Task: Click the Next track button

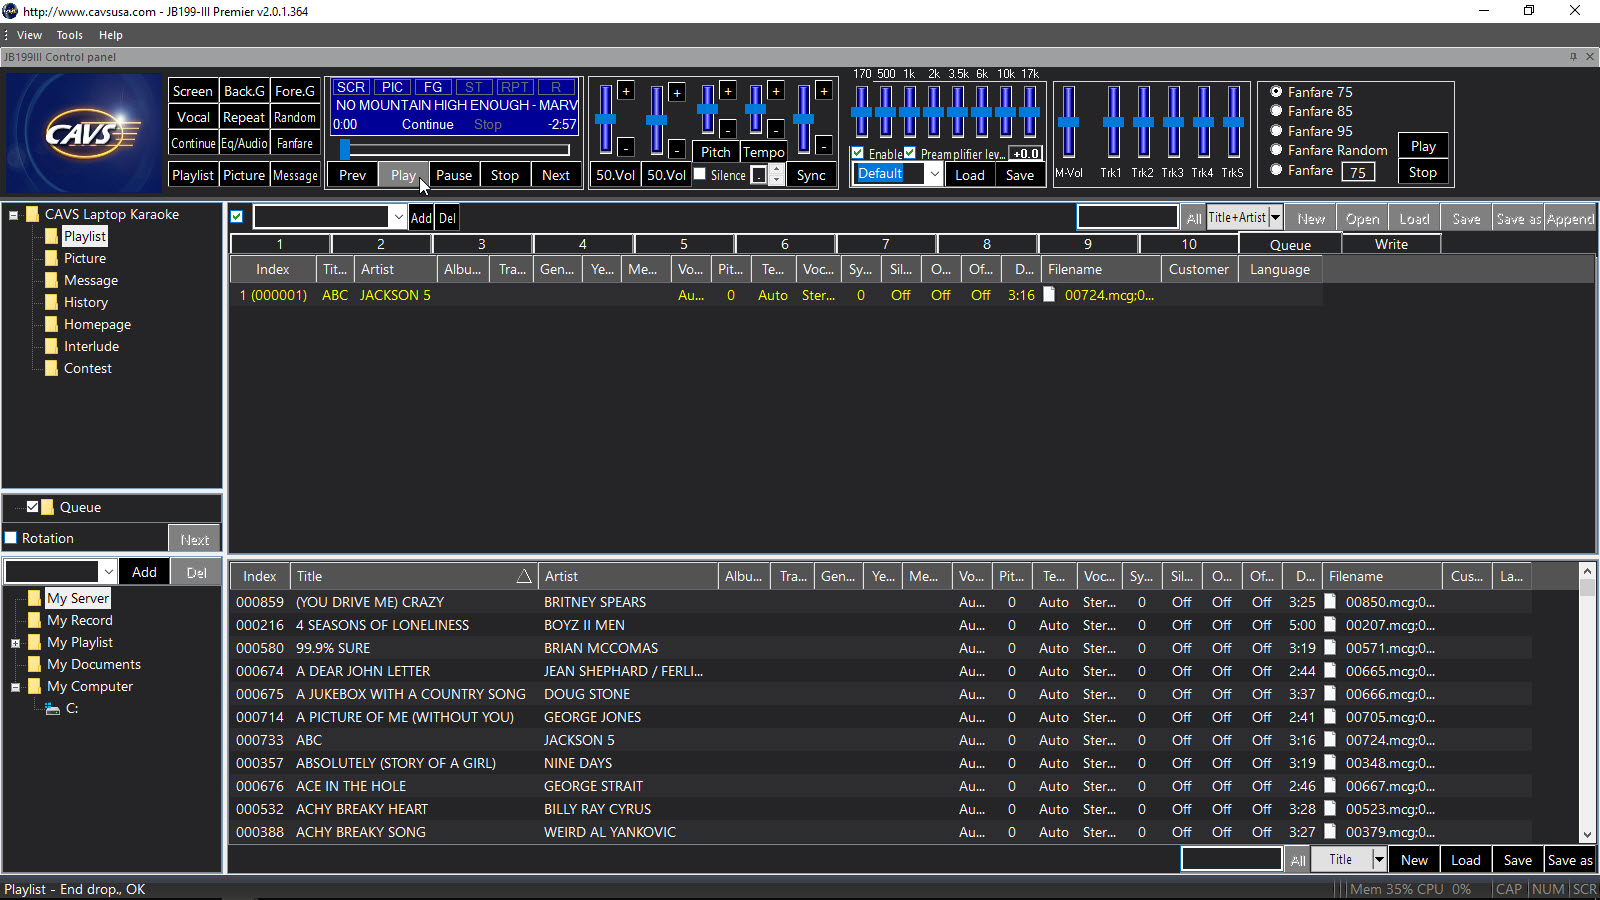Action: pos(556,175)
